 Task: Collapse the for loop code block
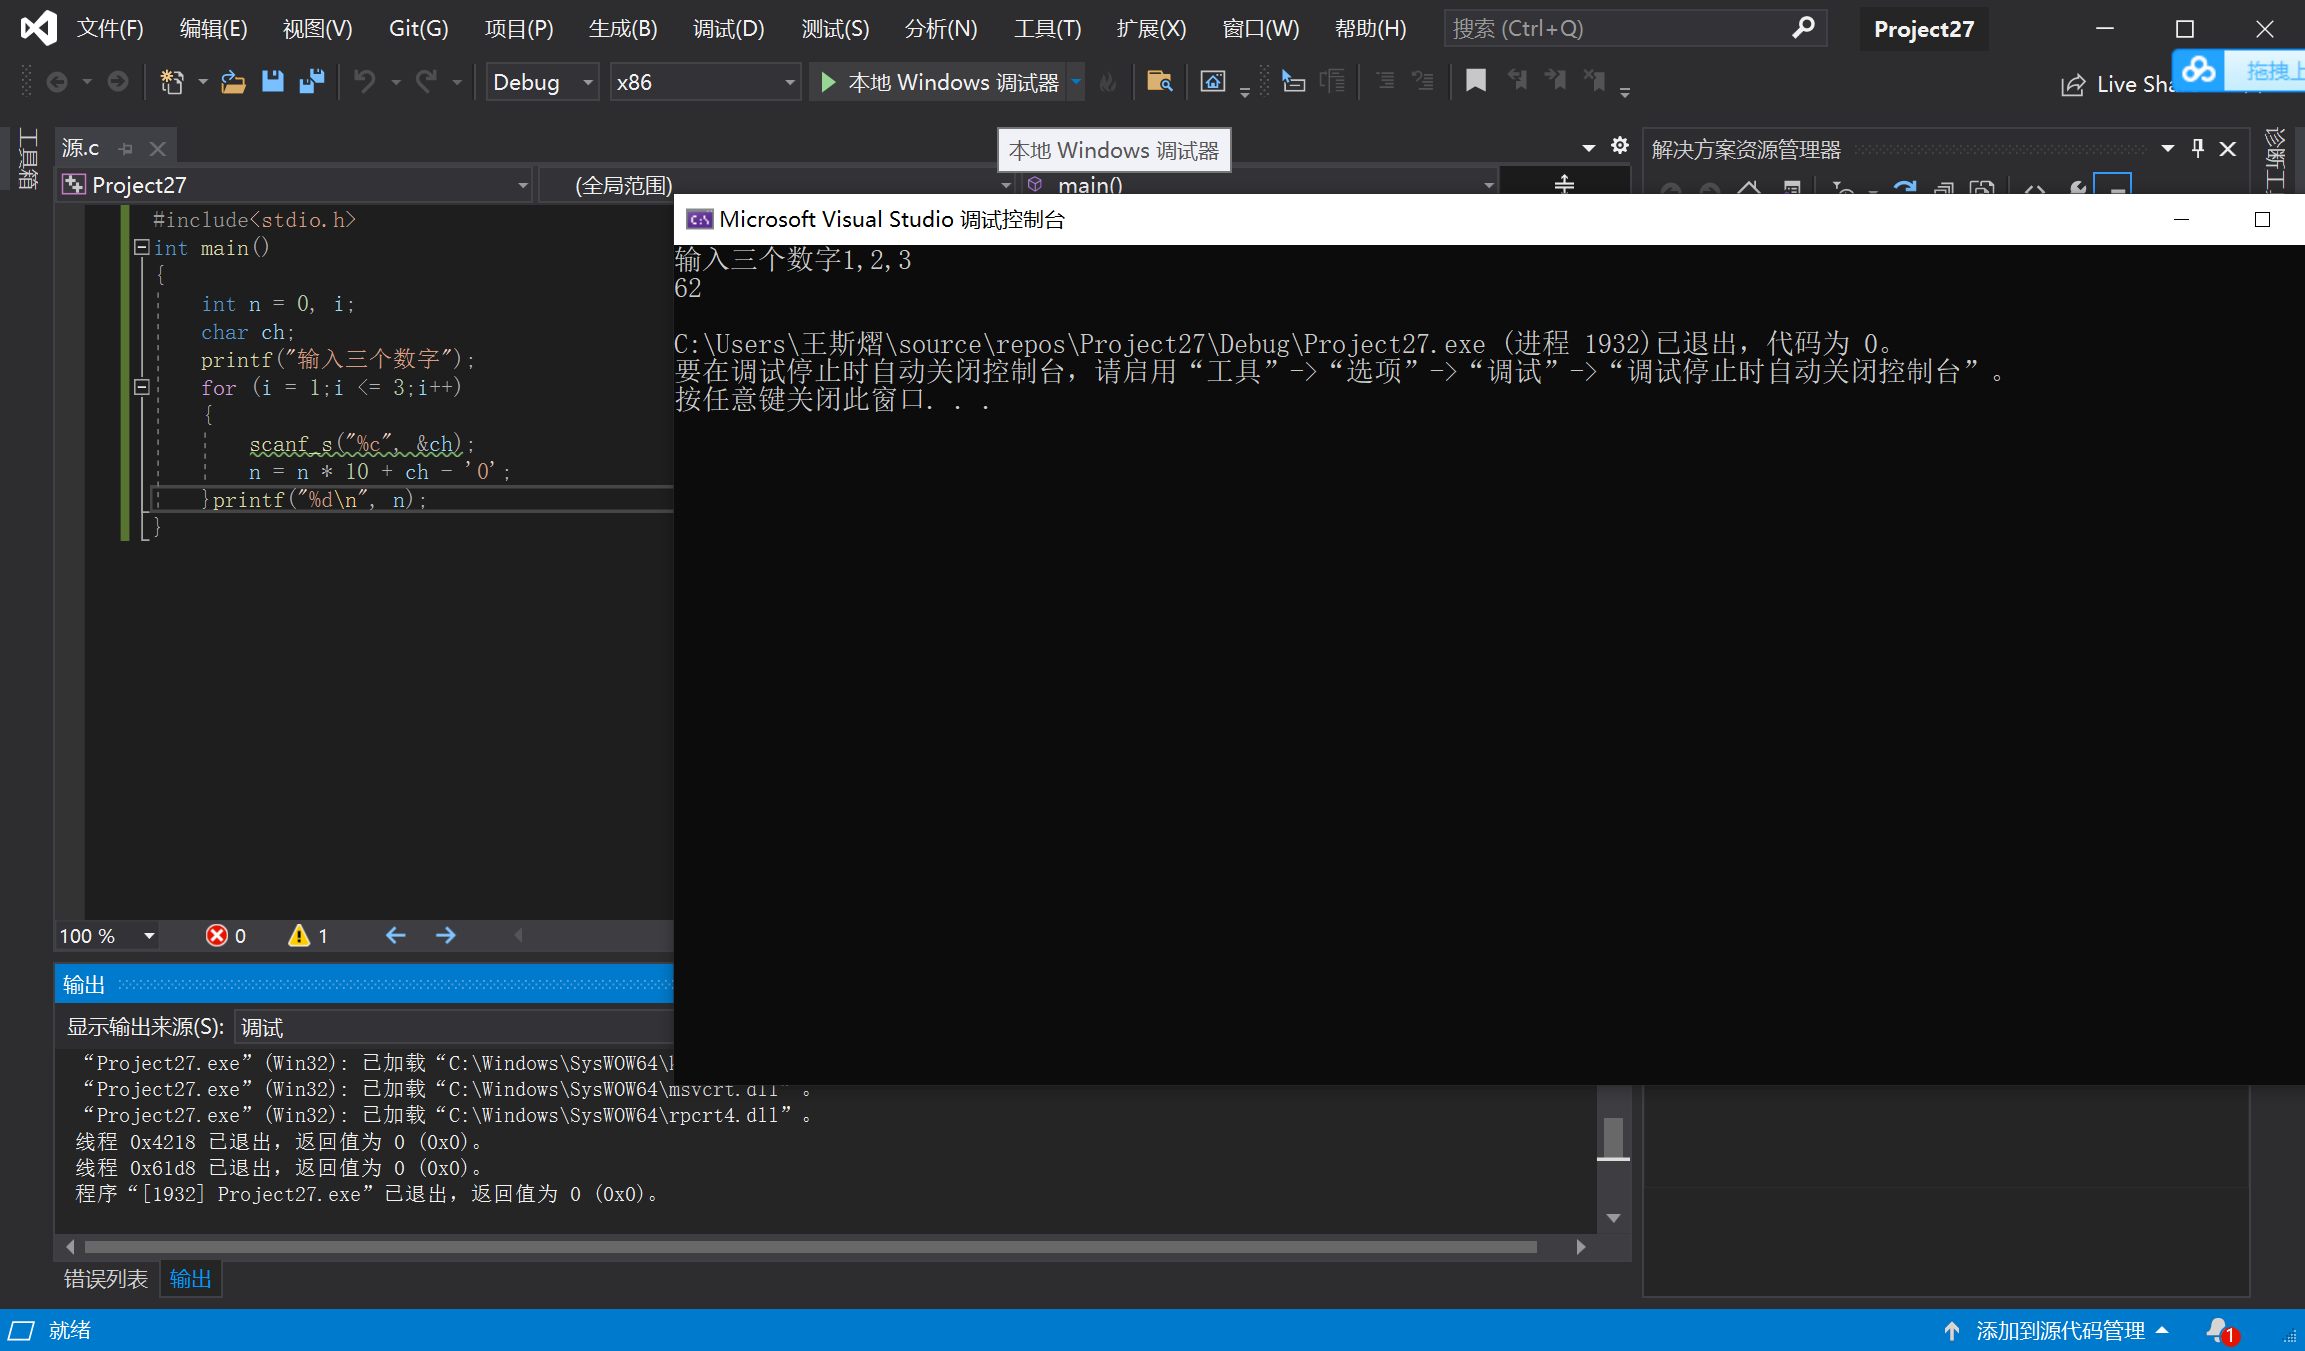click(142, 387)
